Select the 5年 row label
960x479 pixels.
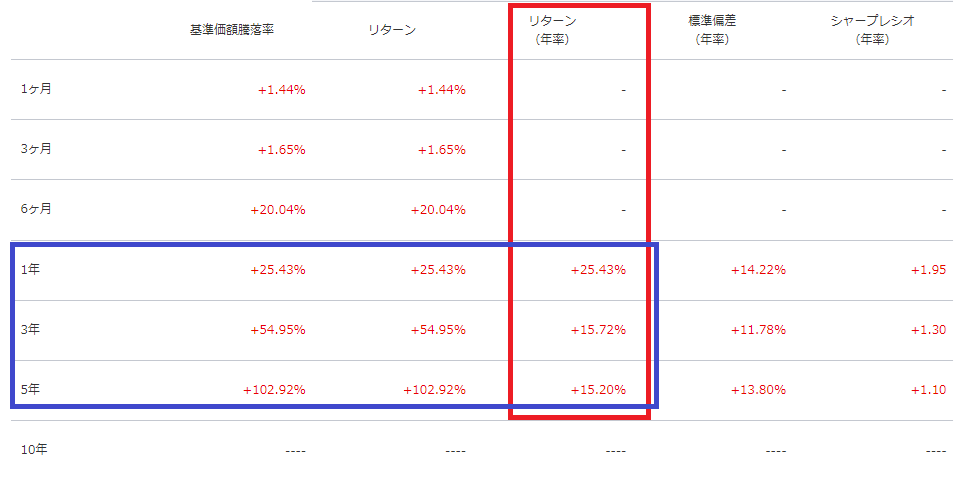tap(30, 389)
